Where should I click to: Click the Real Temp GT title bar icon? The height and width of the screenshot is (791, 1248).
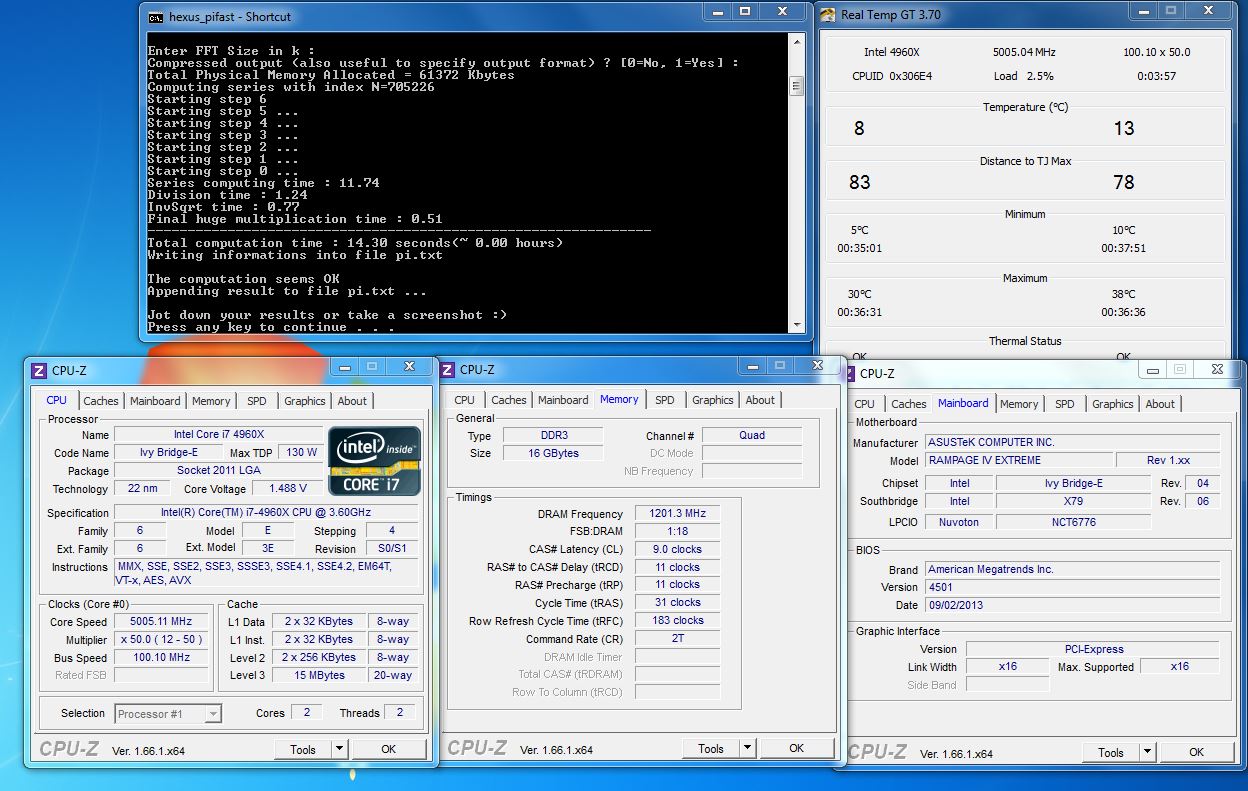[828, 15]
